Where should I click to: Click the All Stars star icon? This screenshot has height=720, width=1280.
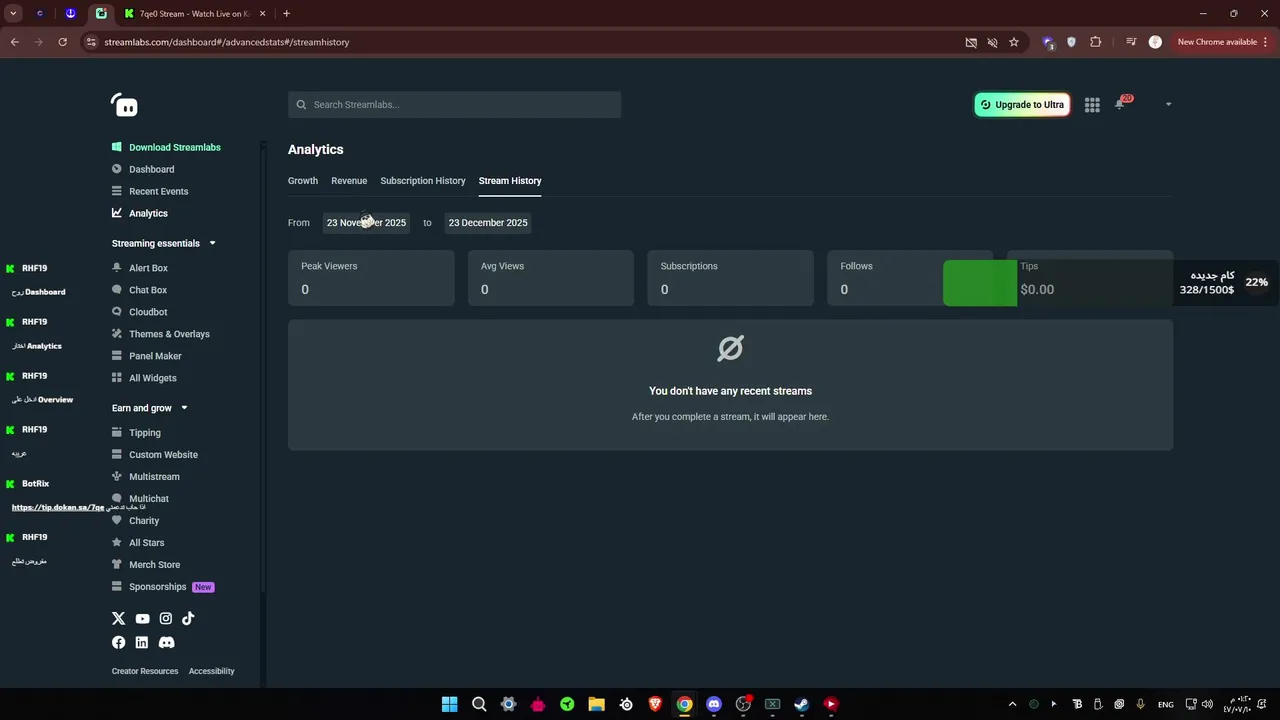[x=117, y=543]
